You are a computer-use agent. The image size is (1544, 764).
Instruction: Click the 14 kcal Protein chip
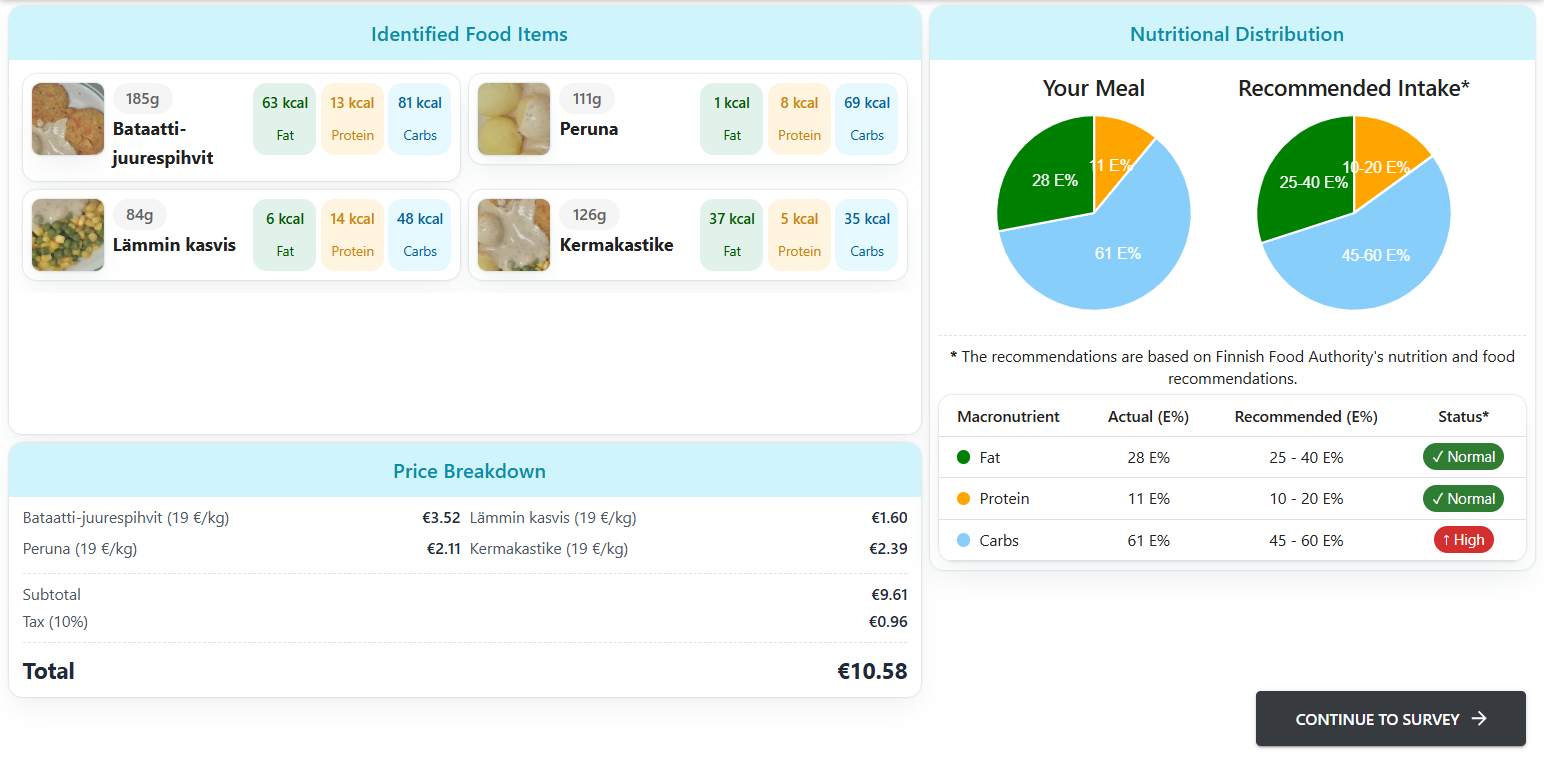[352, 235]
